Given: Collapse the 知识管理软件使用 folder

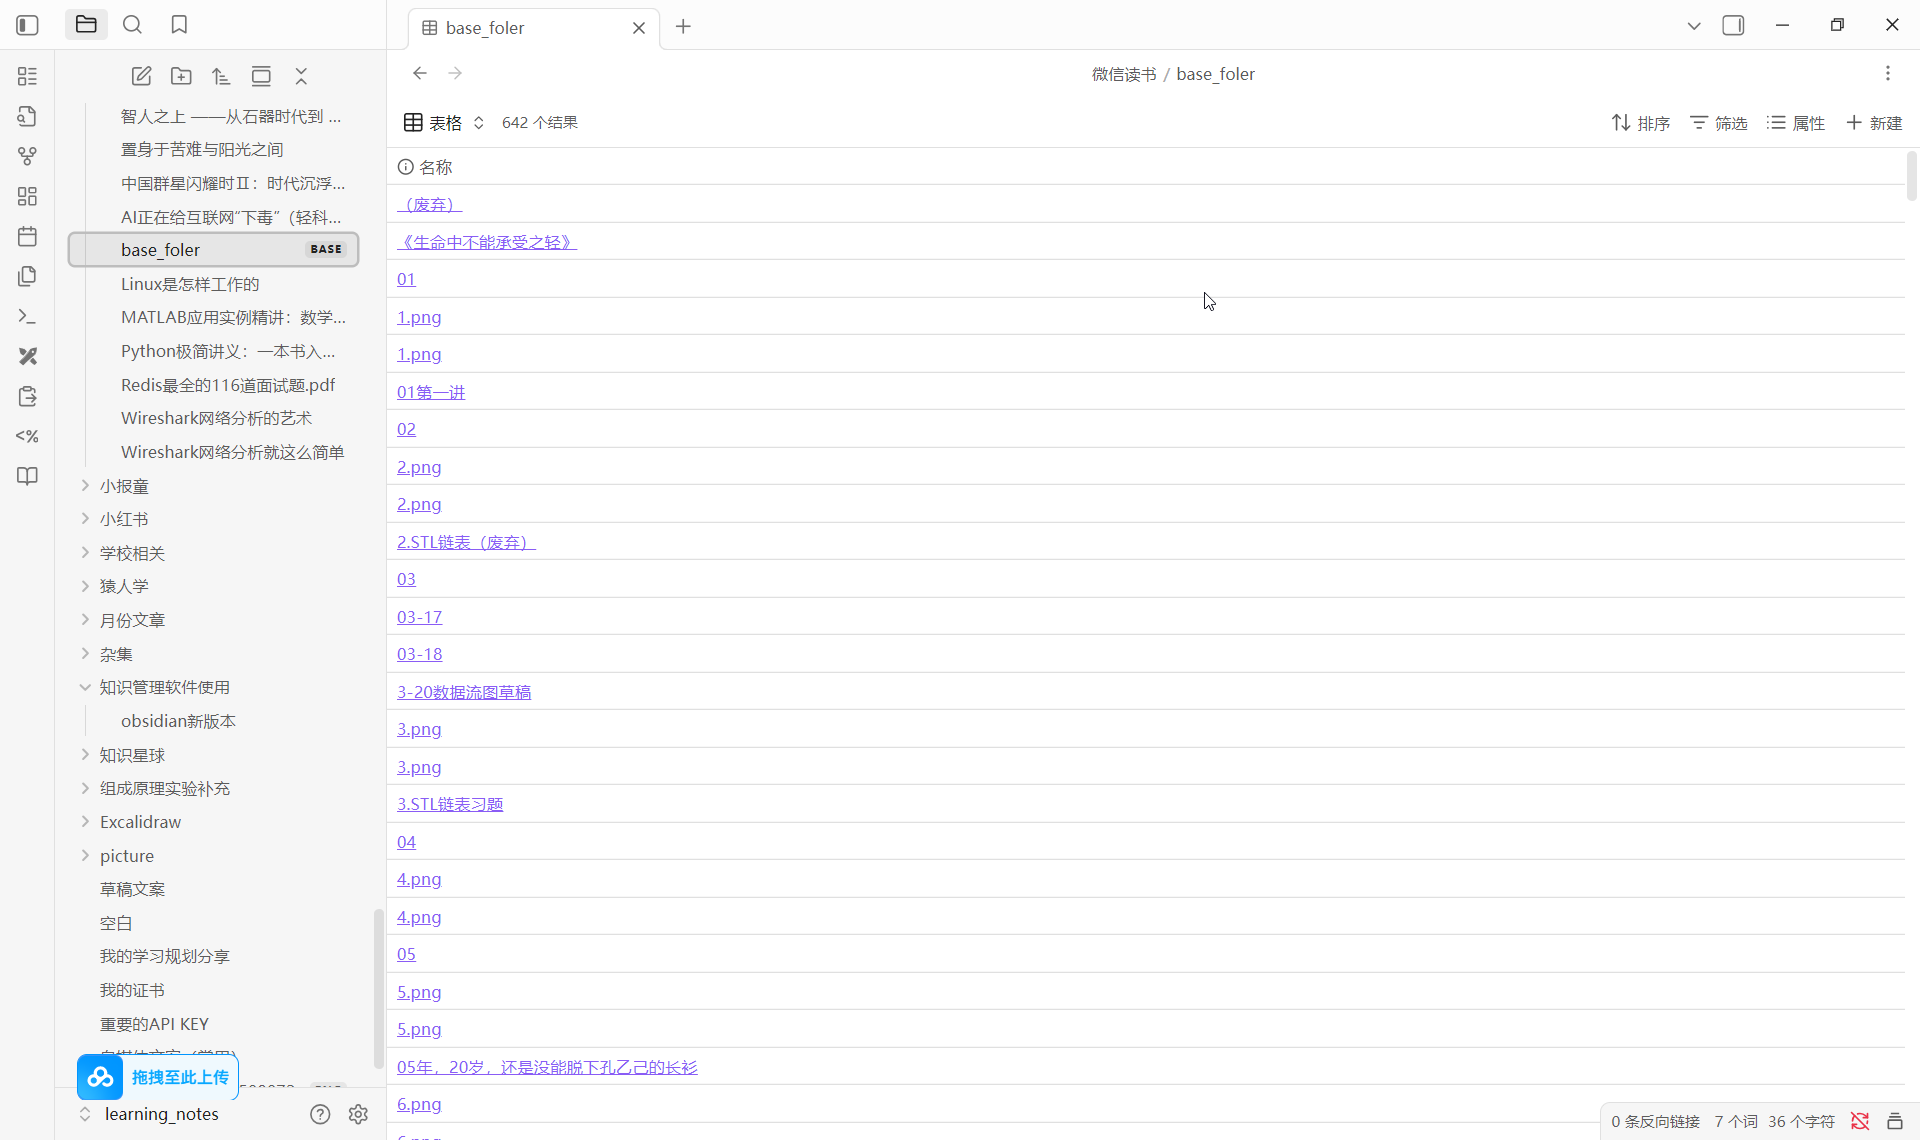Looking at the screenshot, I should coord(86,687).
